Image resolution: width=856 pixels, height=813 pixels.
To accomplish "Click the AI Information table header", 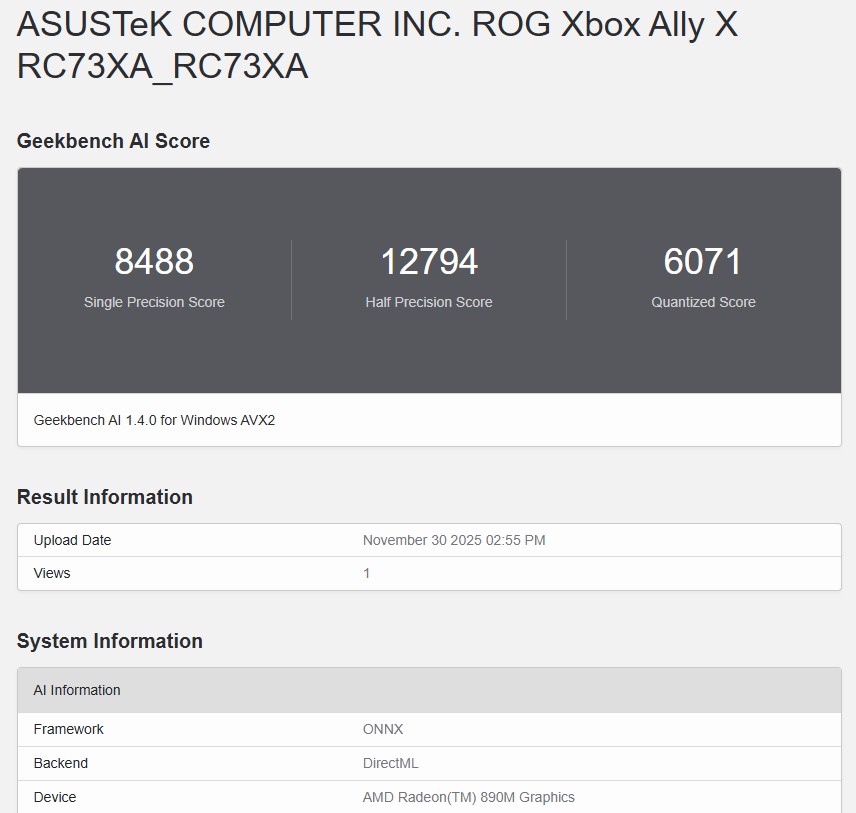I will 77,690.
